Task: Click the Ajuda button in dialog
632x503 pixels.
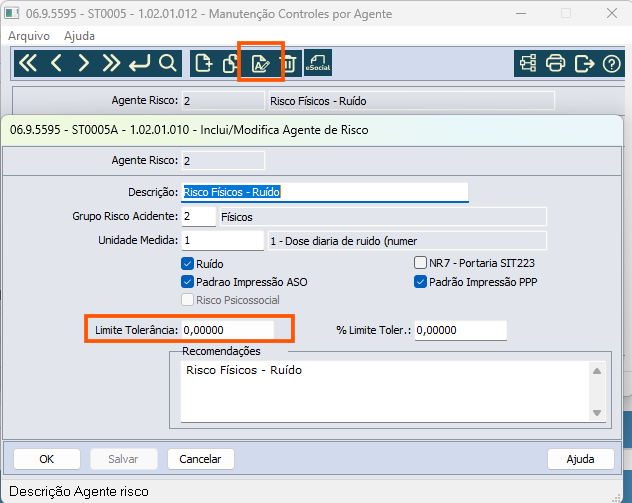Action: (x=580, y=459)
